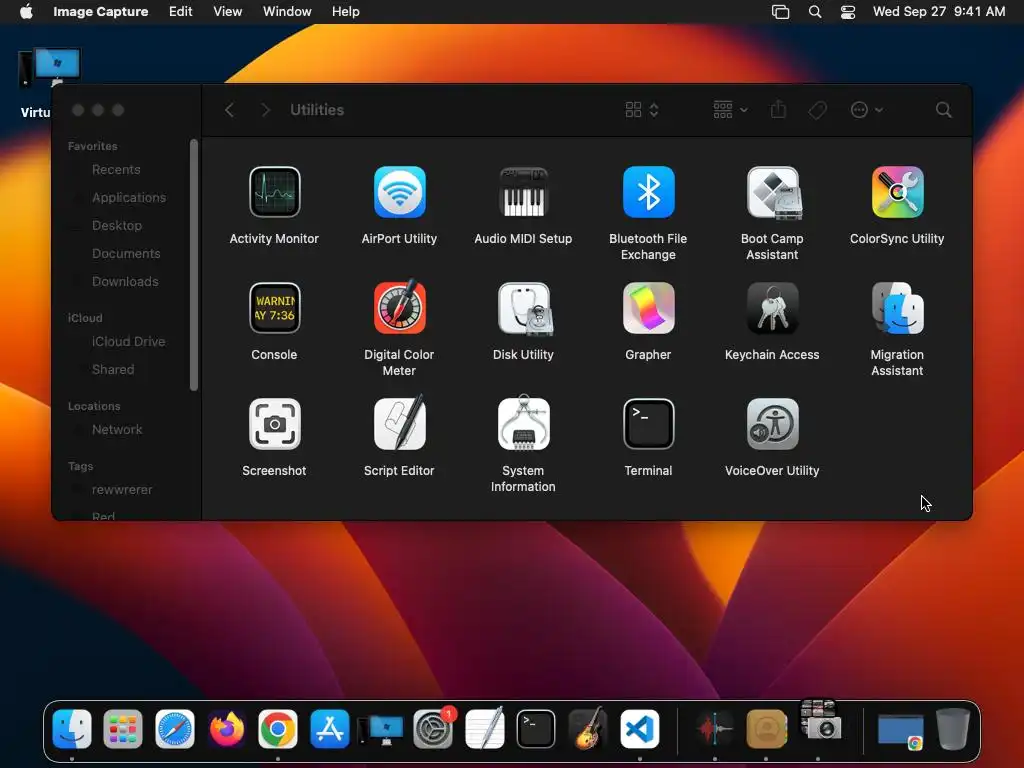Open ColorSync Utility icon
Viewport: 1024px width, 768px height.
[897, 192]
